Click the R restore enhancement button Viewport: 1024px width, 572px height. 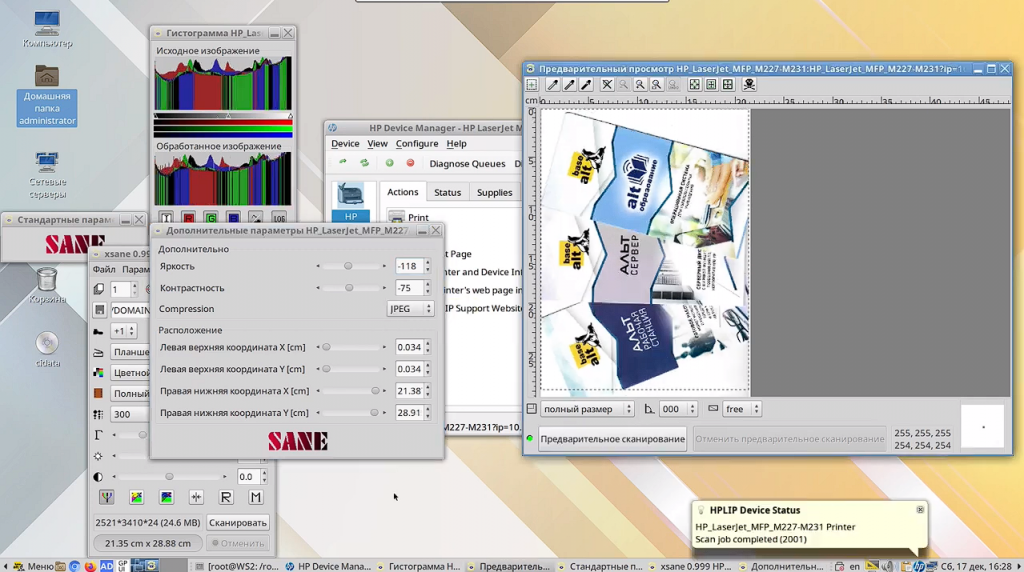coord(226,498)
